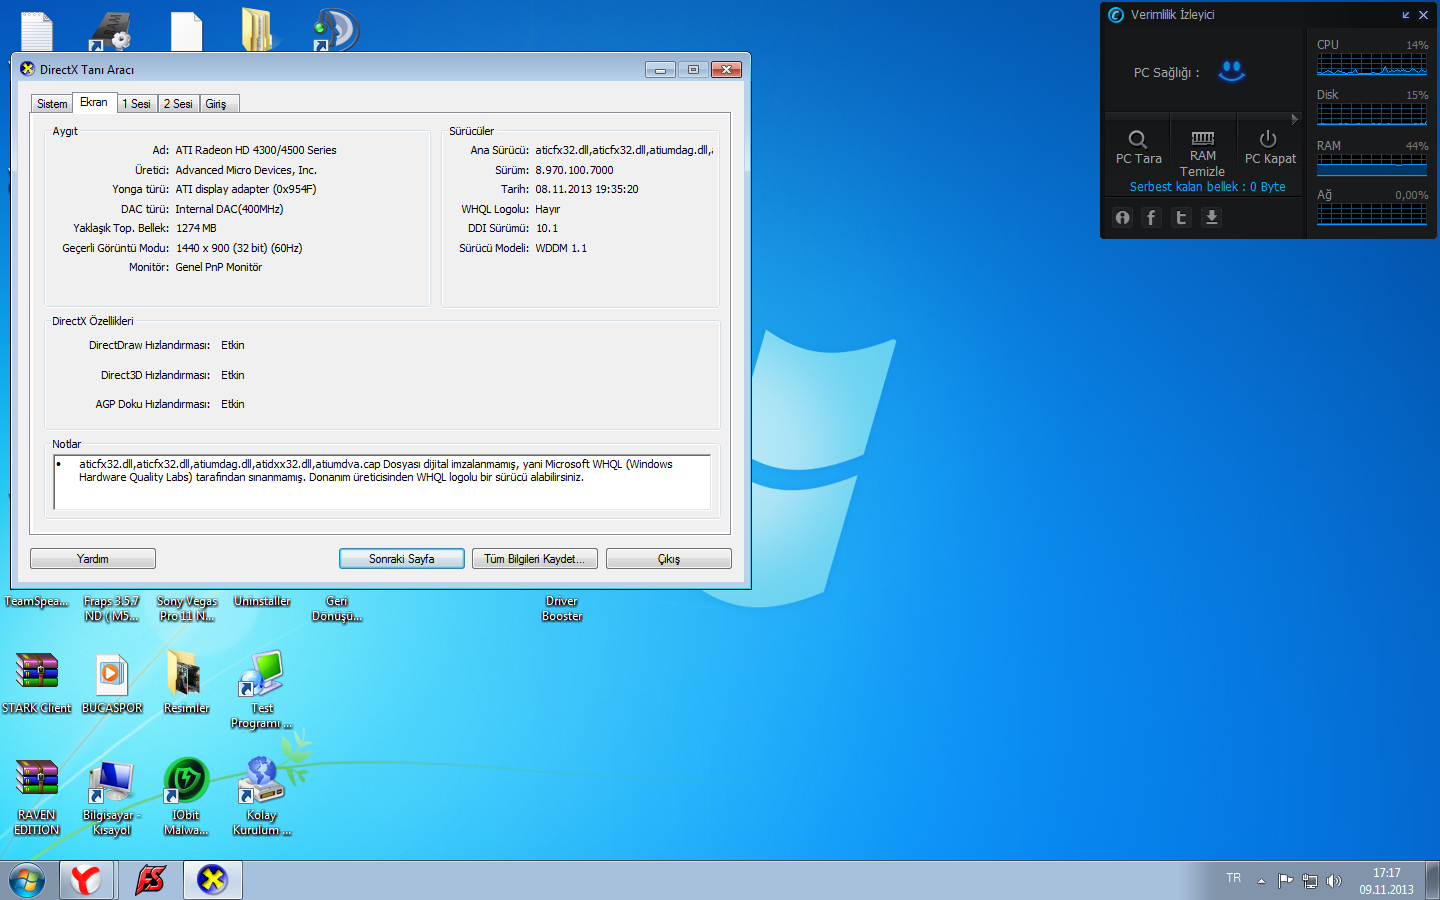
Task: Click the PC Kapat power icon
Action: point(1268,139)
